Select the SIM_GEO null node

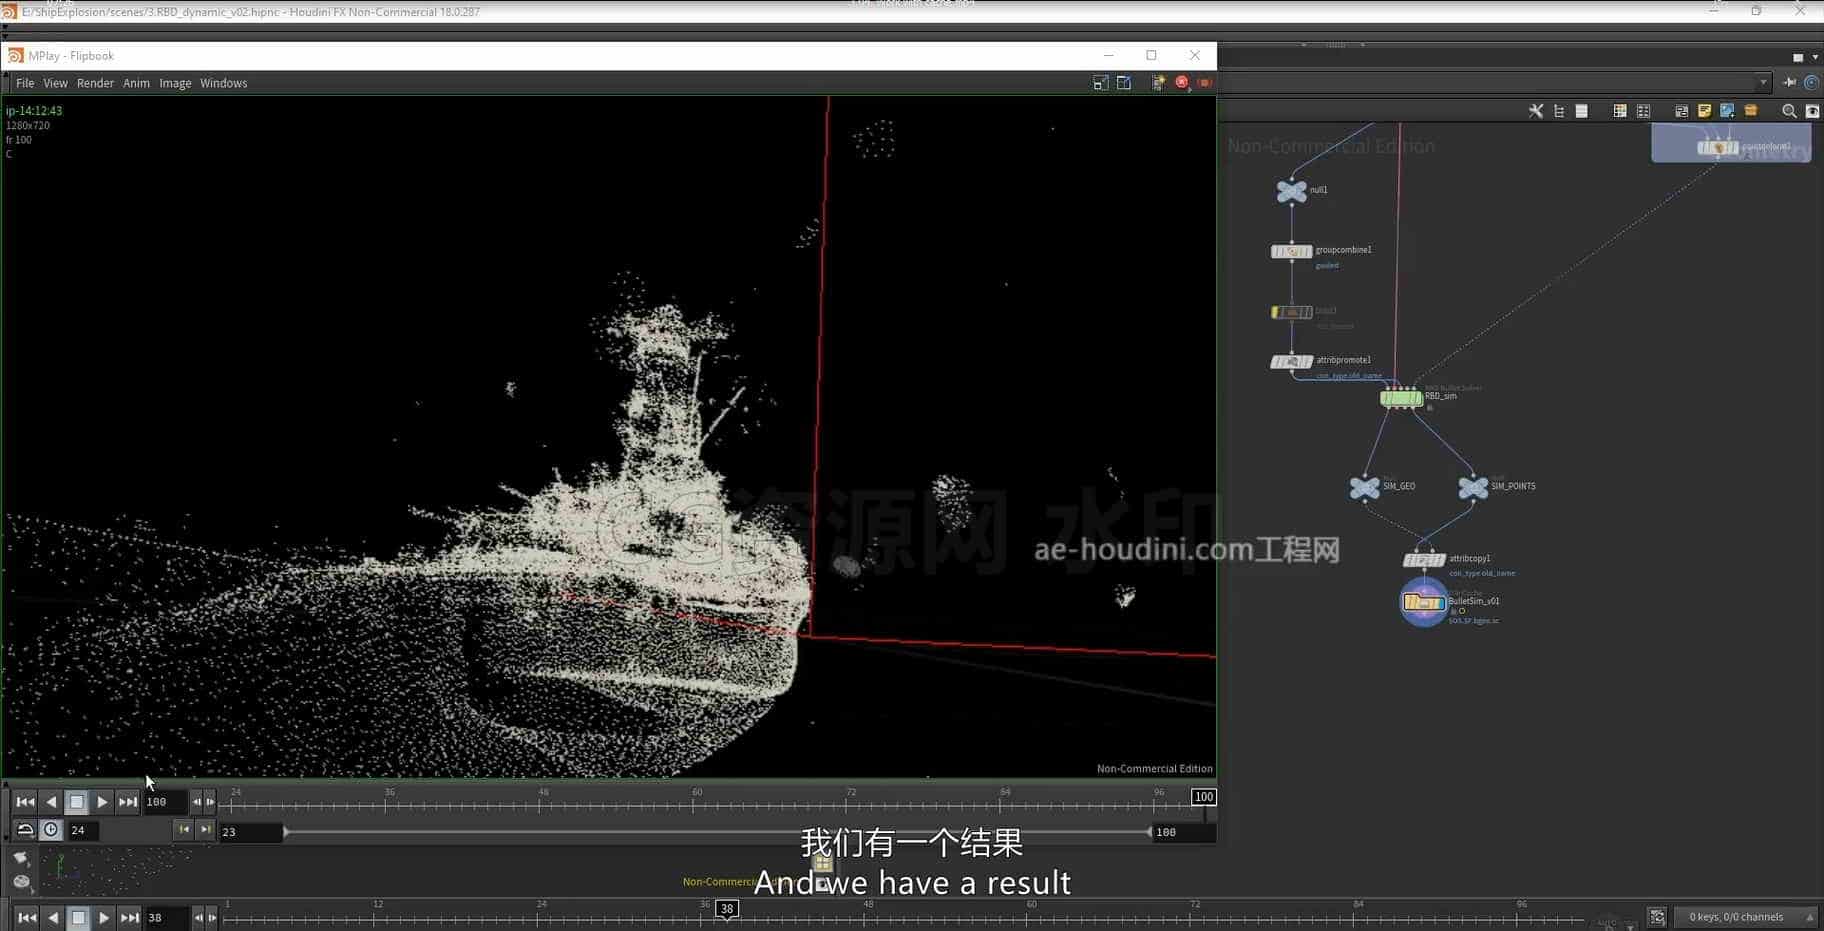[1365, 488]
